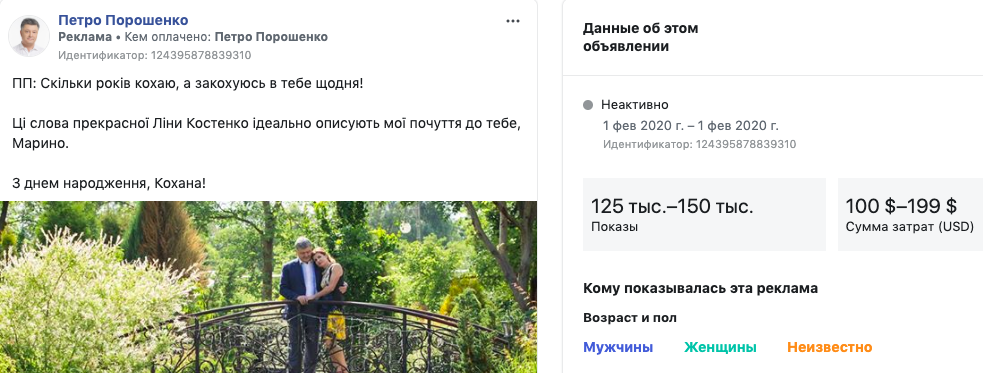This screenshot has width=983, height=373.
Task: Click the 125 тыс.–150 тыс. impressions card
Action: click(704, 214)
